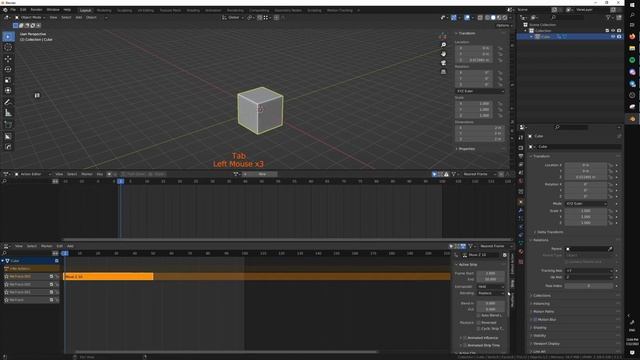Open the Marker menu in NLA editor
The height and width of the screenshot is (360, 640).
[x=47, y=246]
